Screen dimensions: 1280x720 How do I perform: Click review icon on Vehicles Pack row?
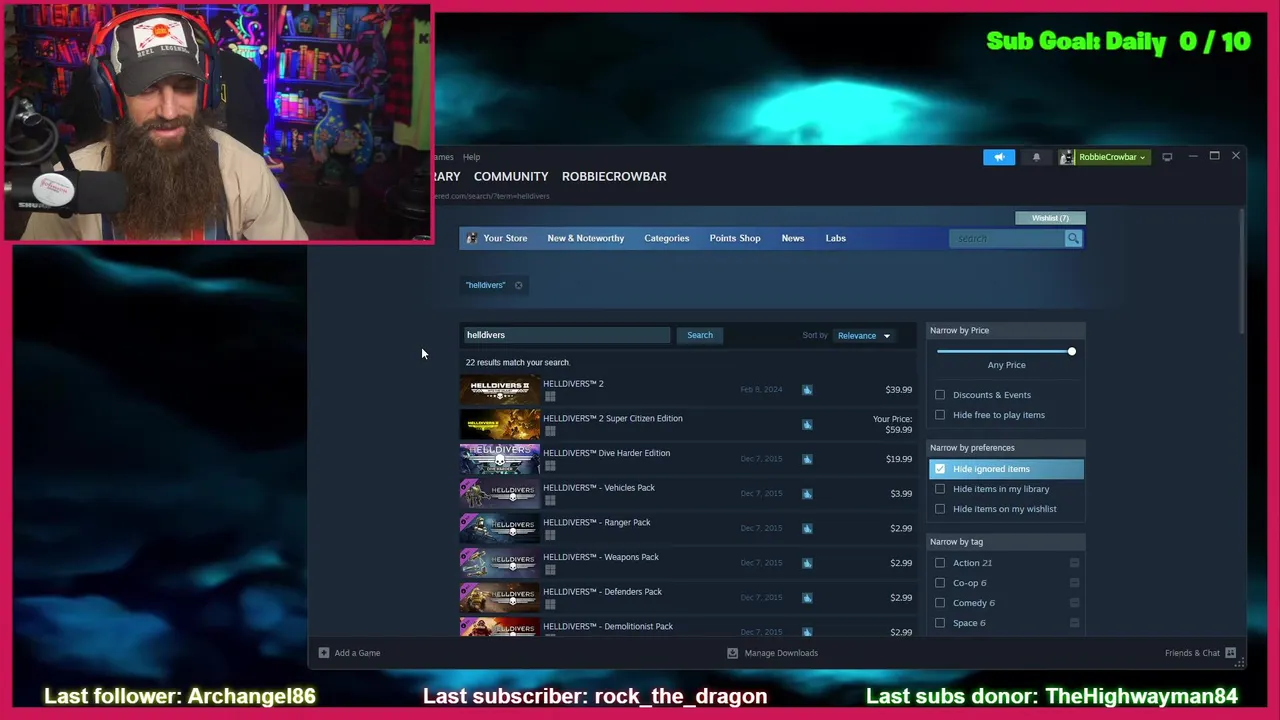coord(807,494)
